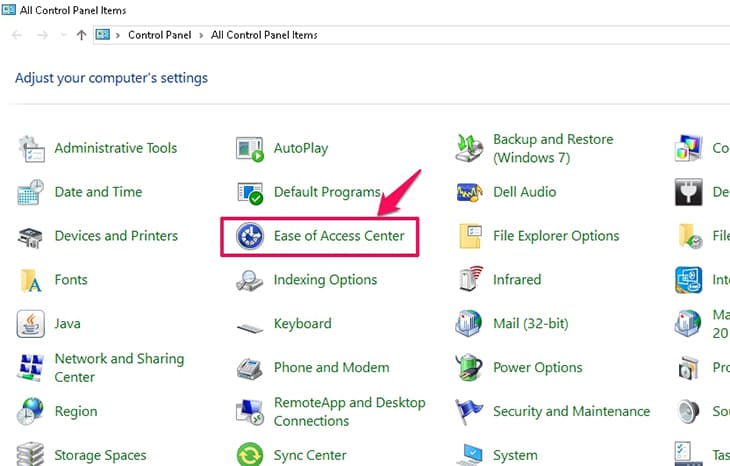Open the Date and Time link

coord(98,192)
